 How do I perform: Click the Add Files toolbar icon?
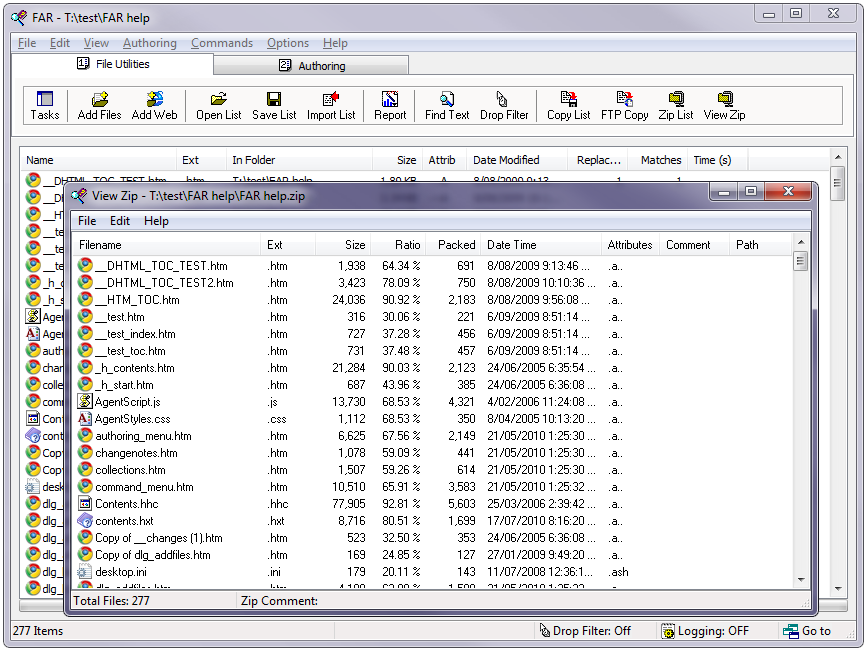click(99, 105)
